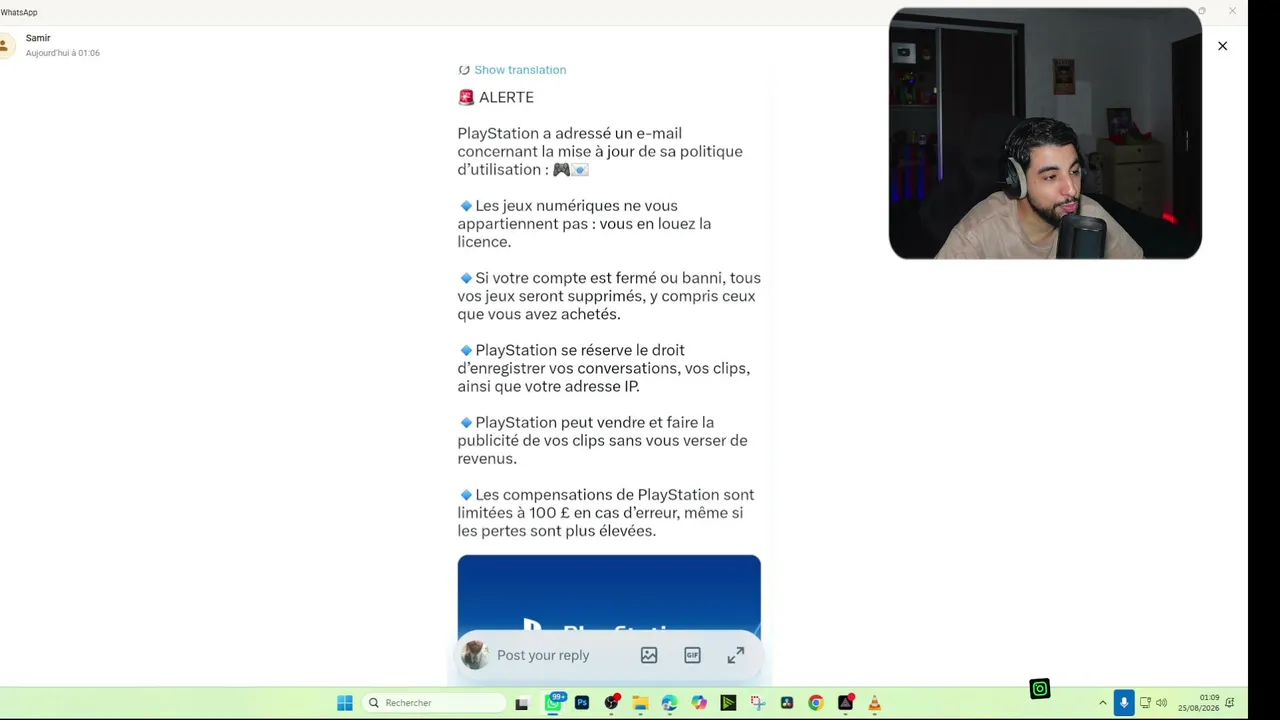Screen dimensions: 1280x720
Task: Click the Post your reply field
Action: [543, 655]
